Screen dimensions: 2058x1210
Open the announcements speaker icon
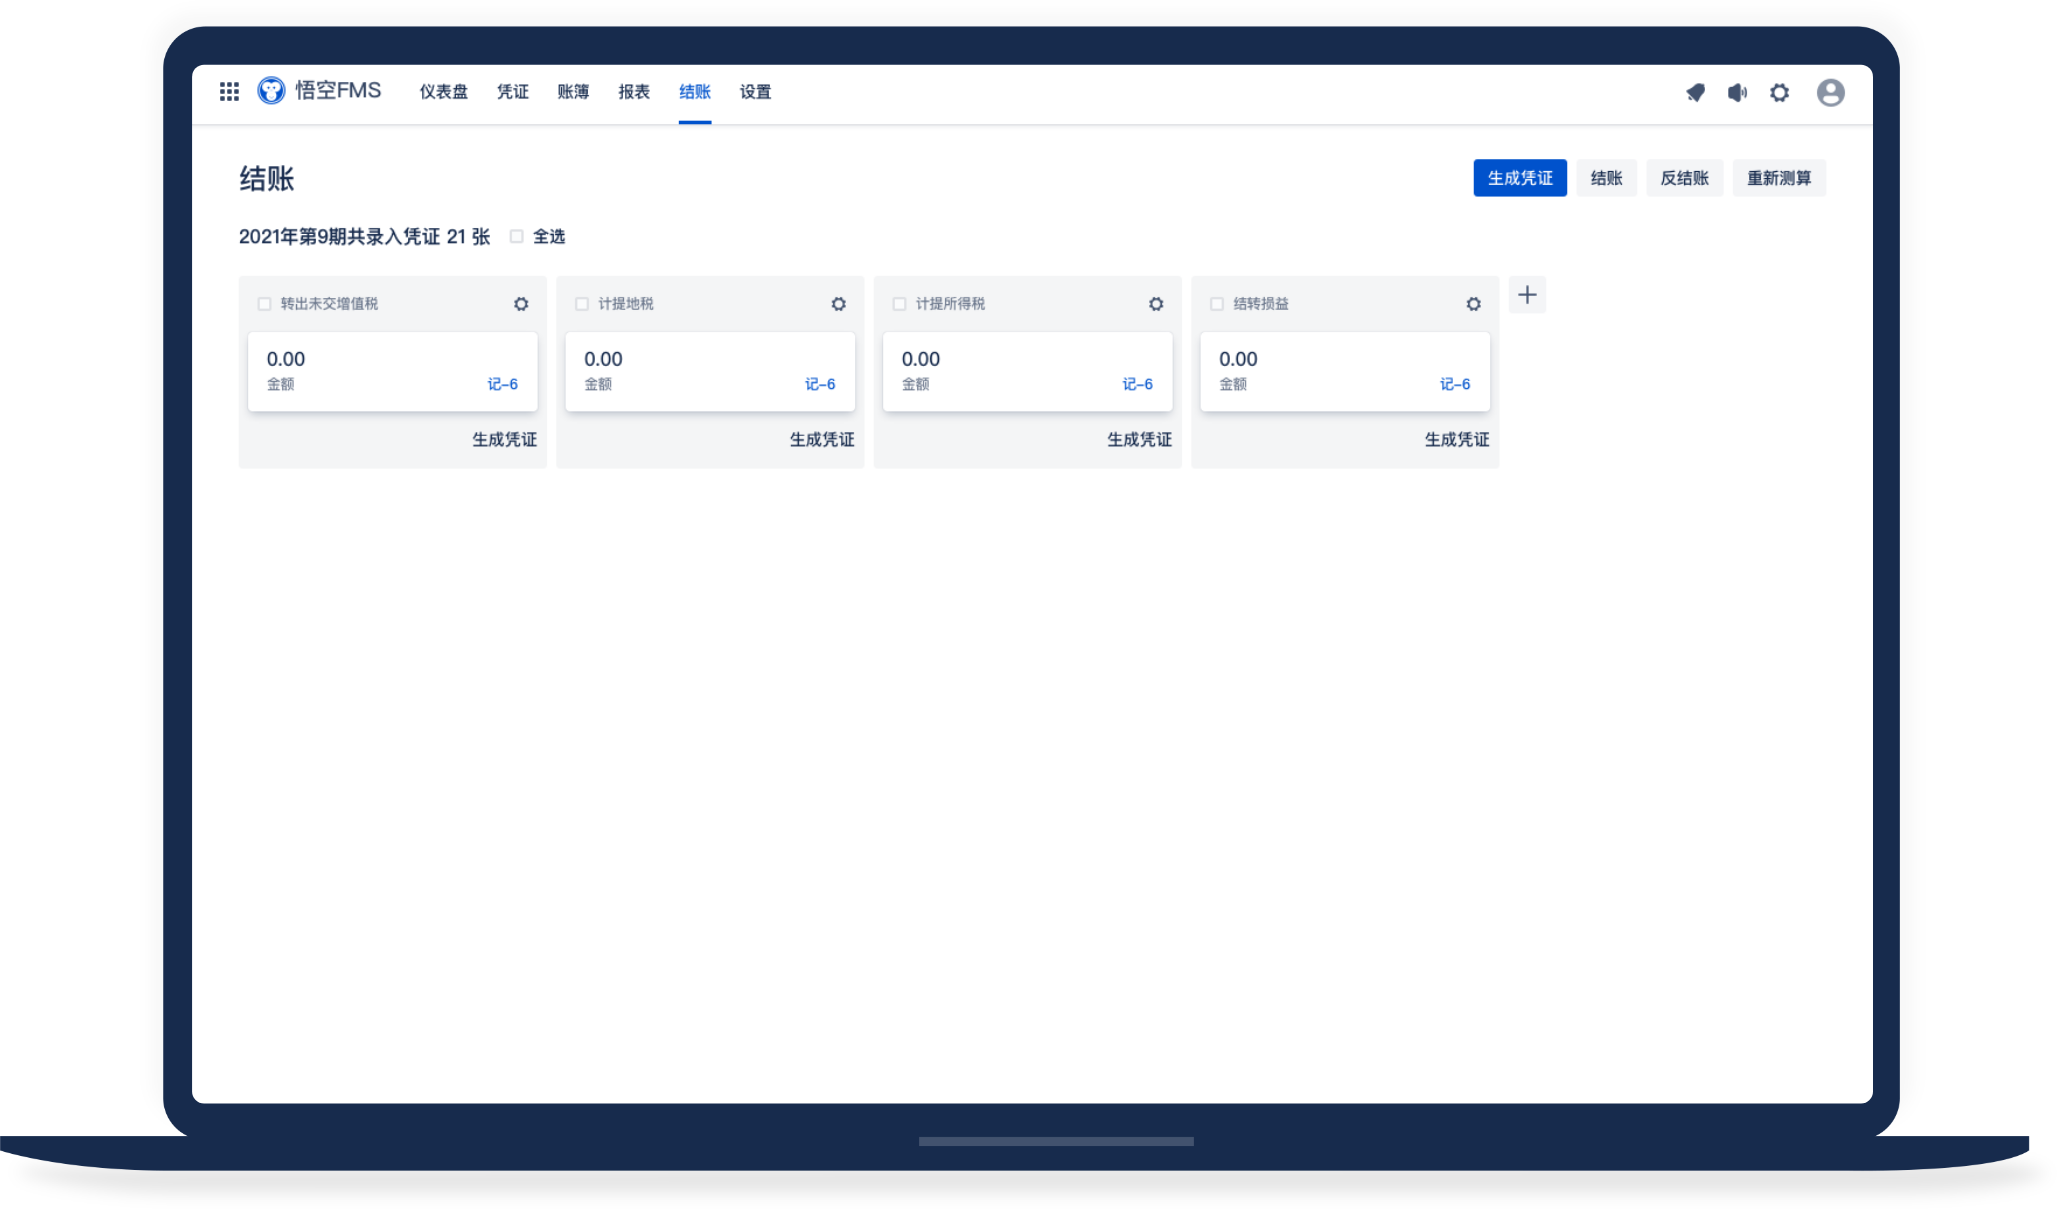click(x=1737, y=93)
